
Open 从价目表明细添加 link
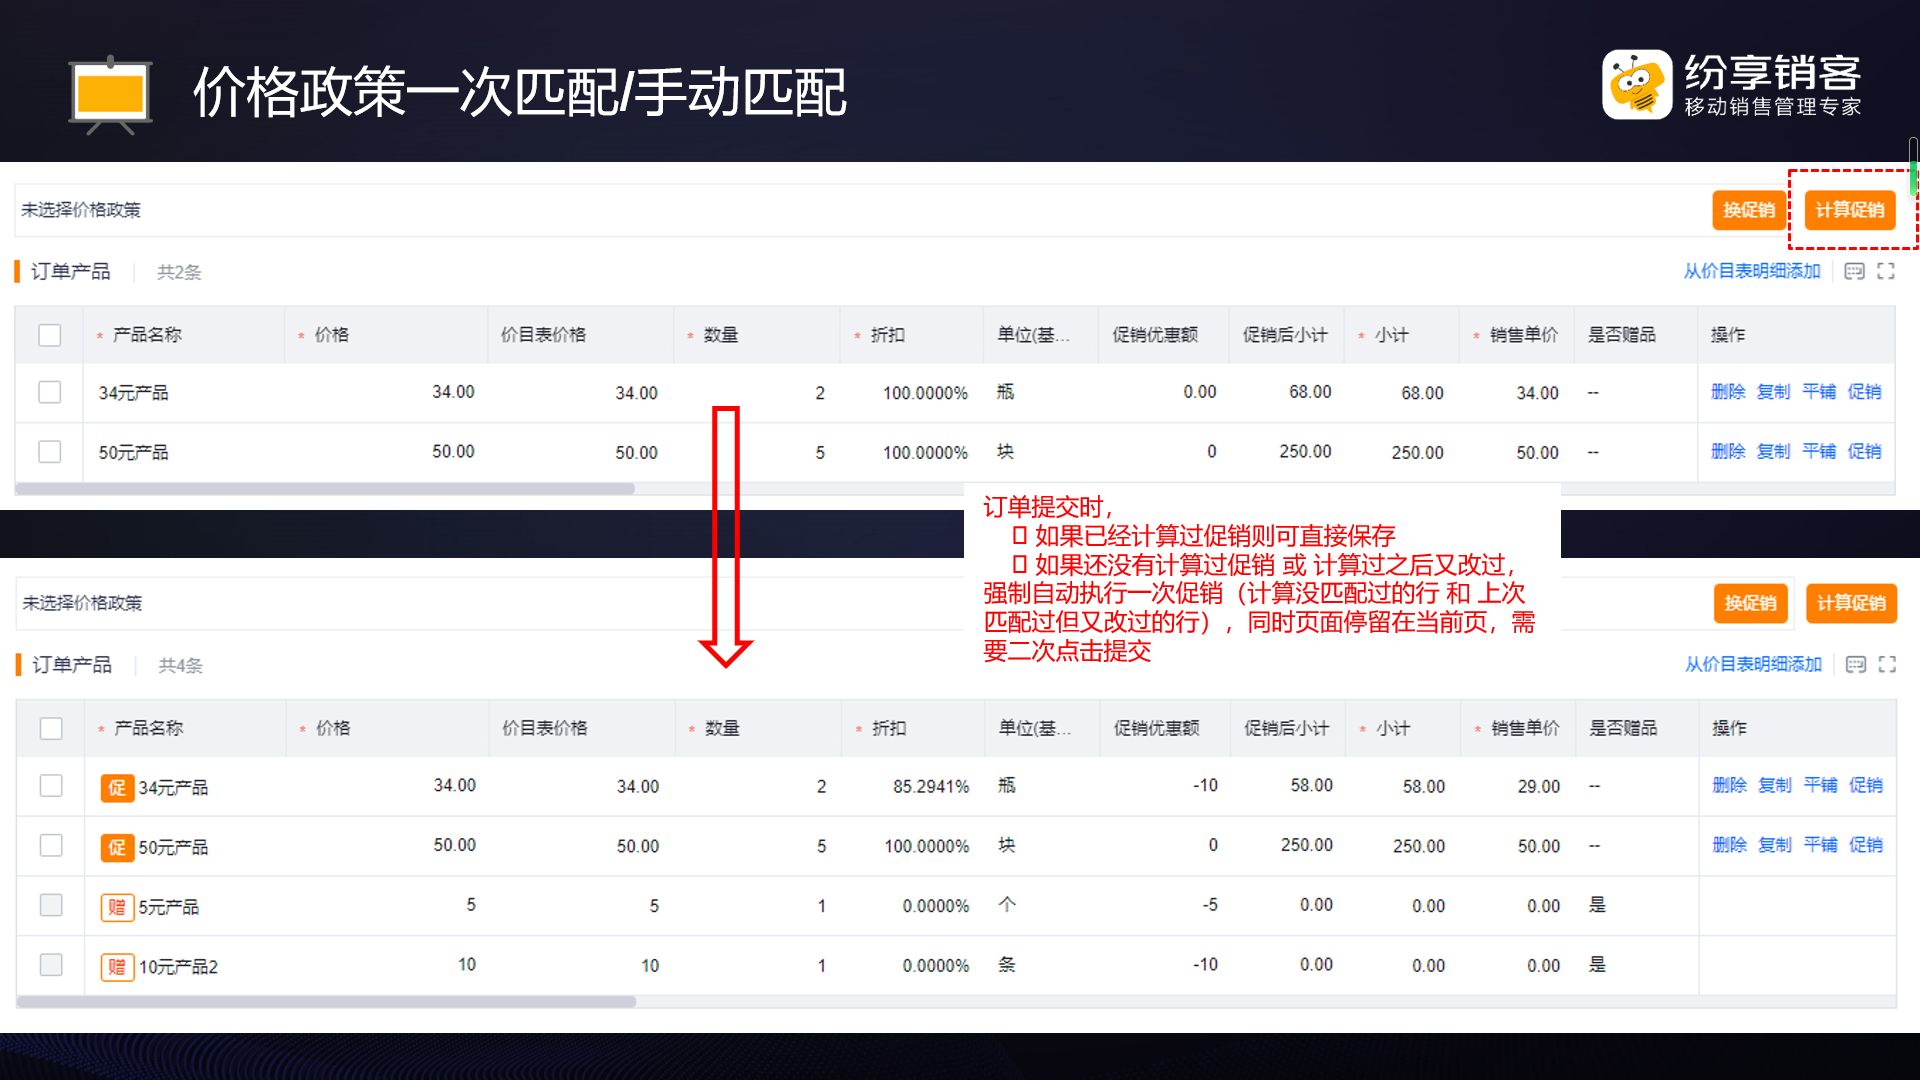point(1753,271)
